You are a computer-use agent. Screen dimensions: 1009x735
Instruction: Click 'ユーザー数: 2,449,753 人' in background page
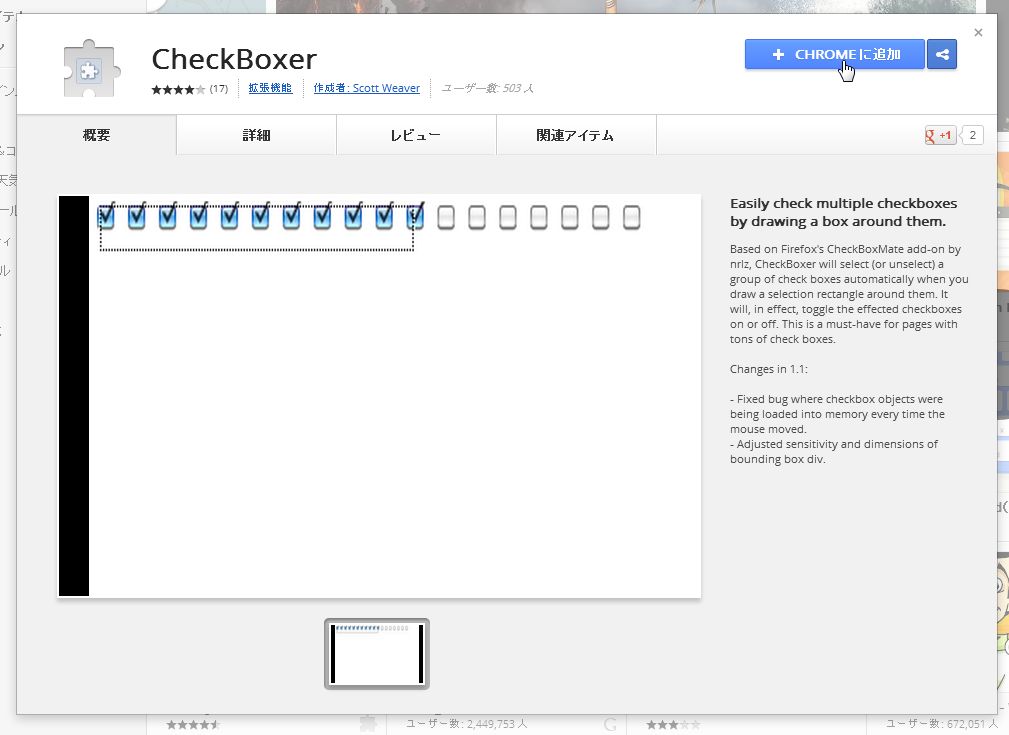467,724
